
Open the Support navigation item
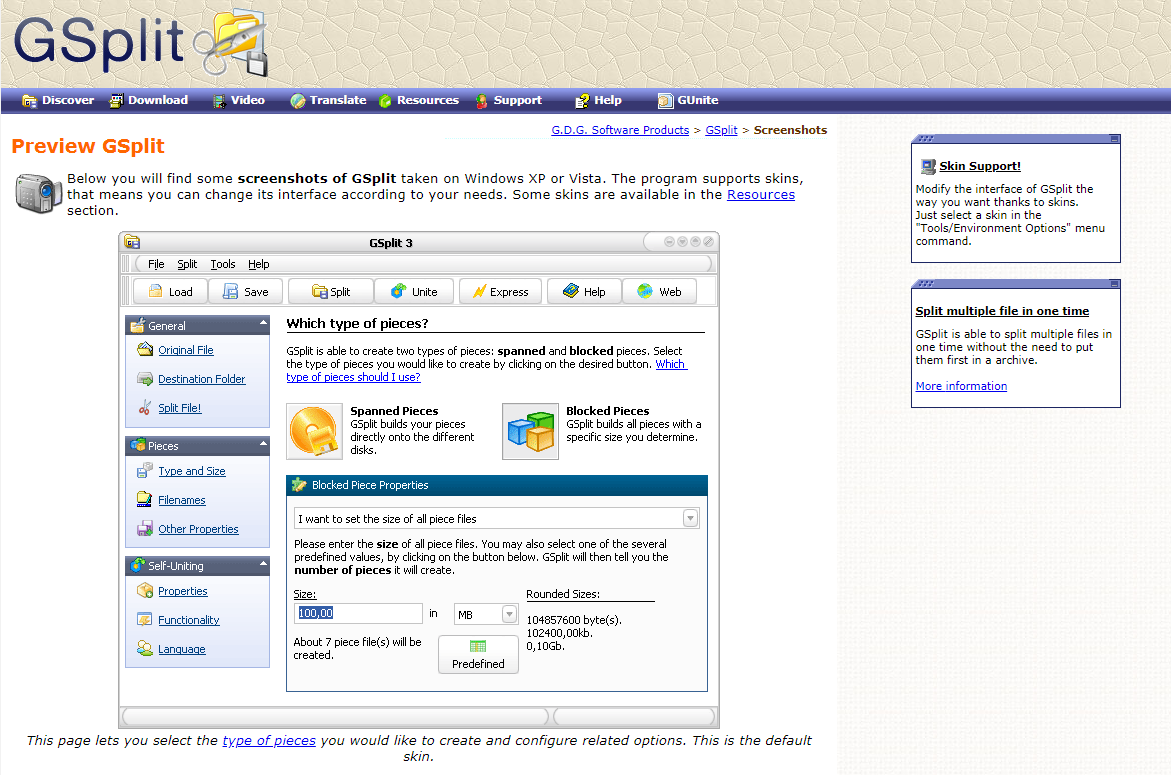tap(509, 100)
